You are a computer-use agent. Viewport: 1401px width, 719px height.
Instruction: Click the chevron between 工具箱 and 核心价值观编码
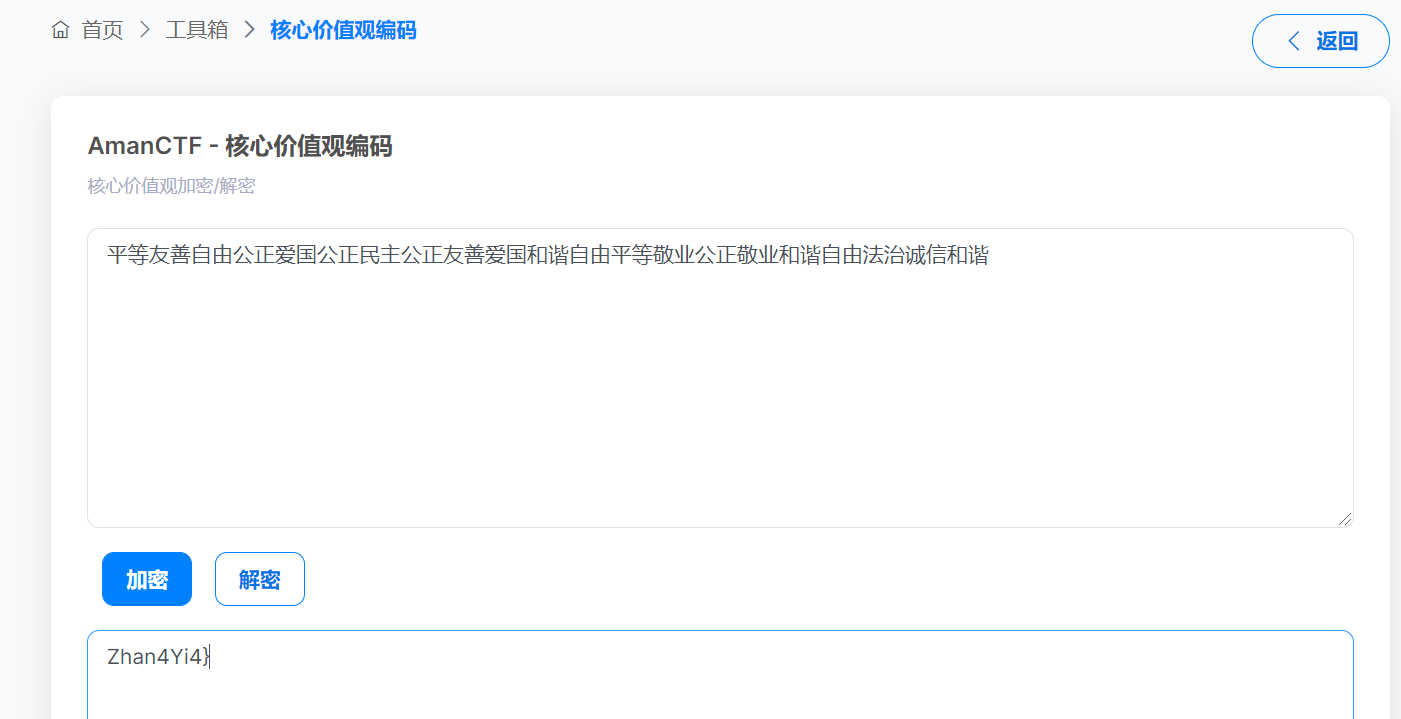click(250, 31)
